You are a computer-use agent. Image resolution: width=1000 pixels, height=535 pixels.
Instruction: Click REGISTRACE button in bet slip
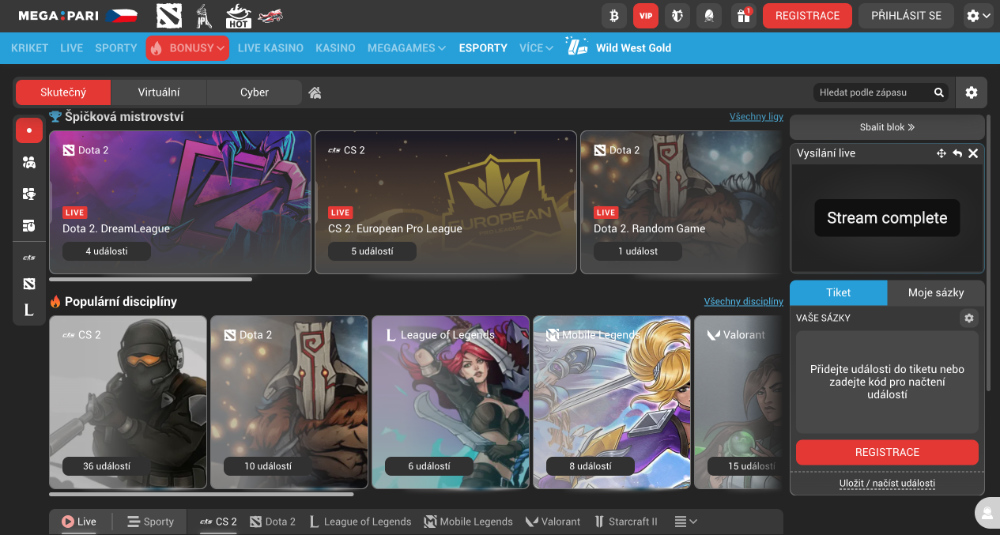[x=887, y=452]
